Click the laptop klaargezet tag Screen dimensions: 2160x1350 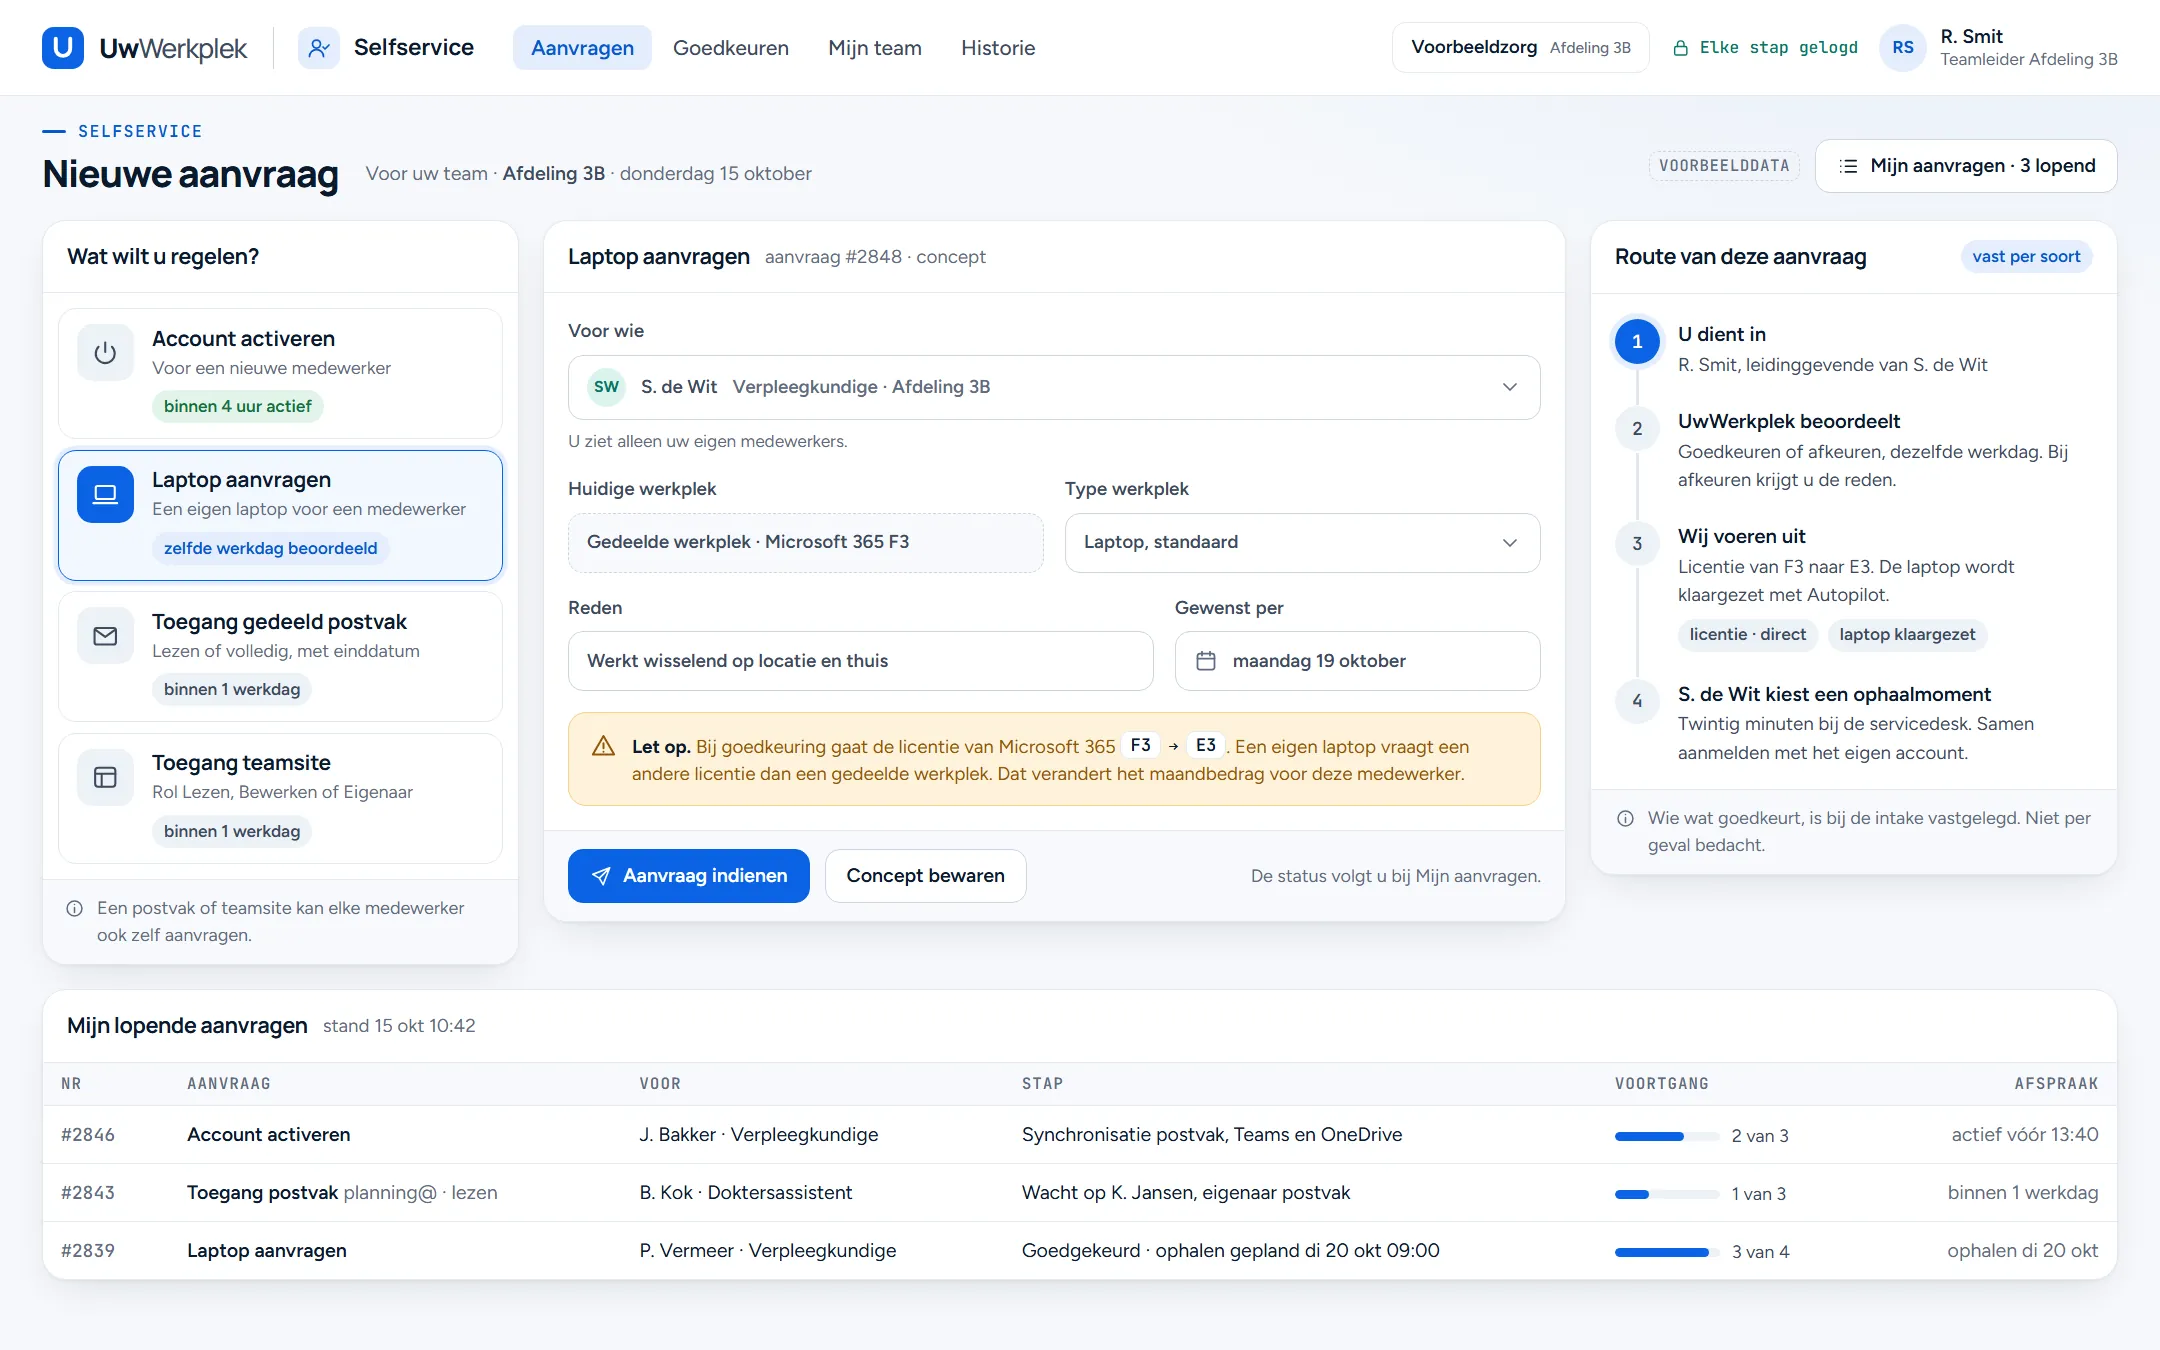click(x=1907, y=635)
